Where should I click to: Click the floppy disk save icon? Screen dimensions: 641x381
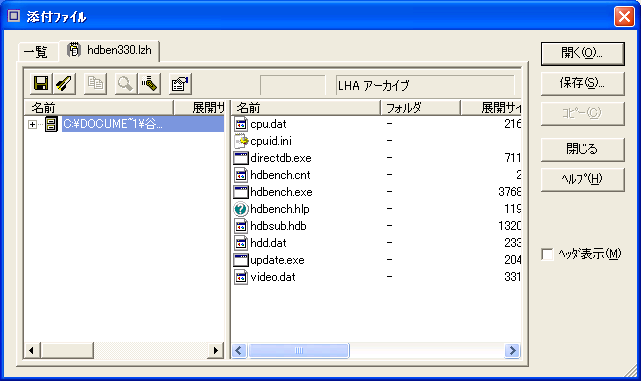point(40,84)
